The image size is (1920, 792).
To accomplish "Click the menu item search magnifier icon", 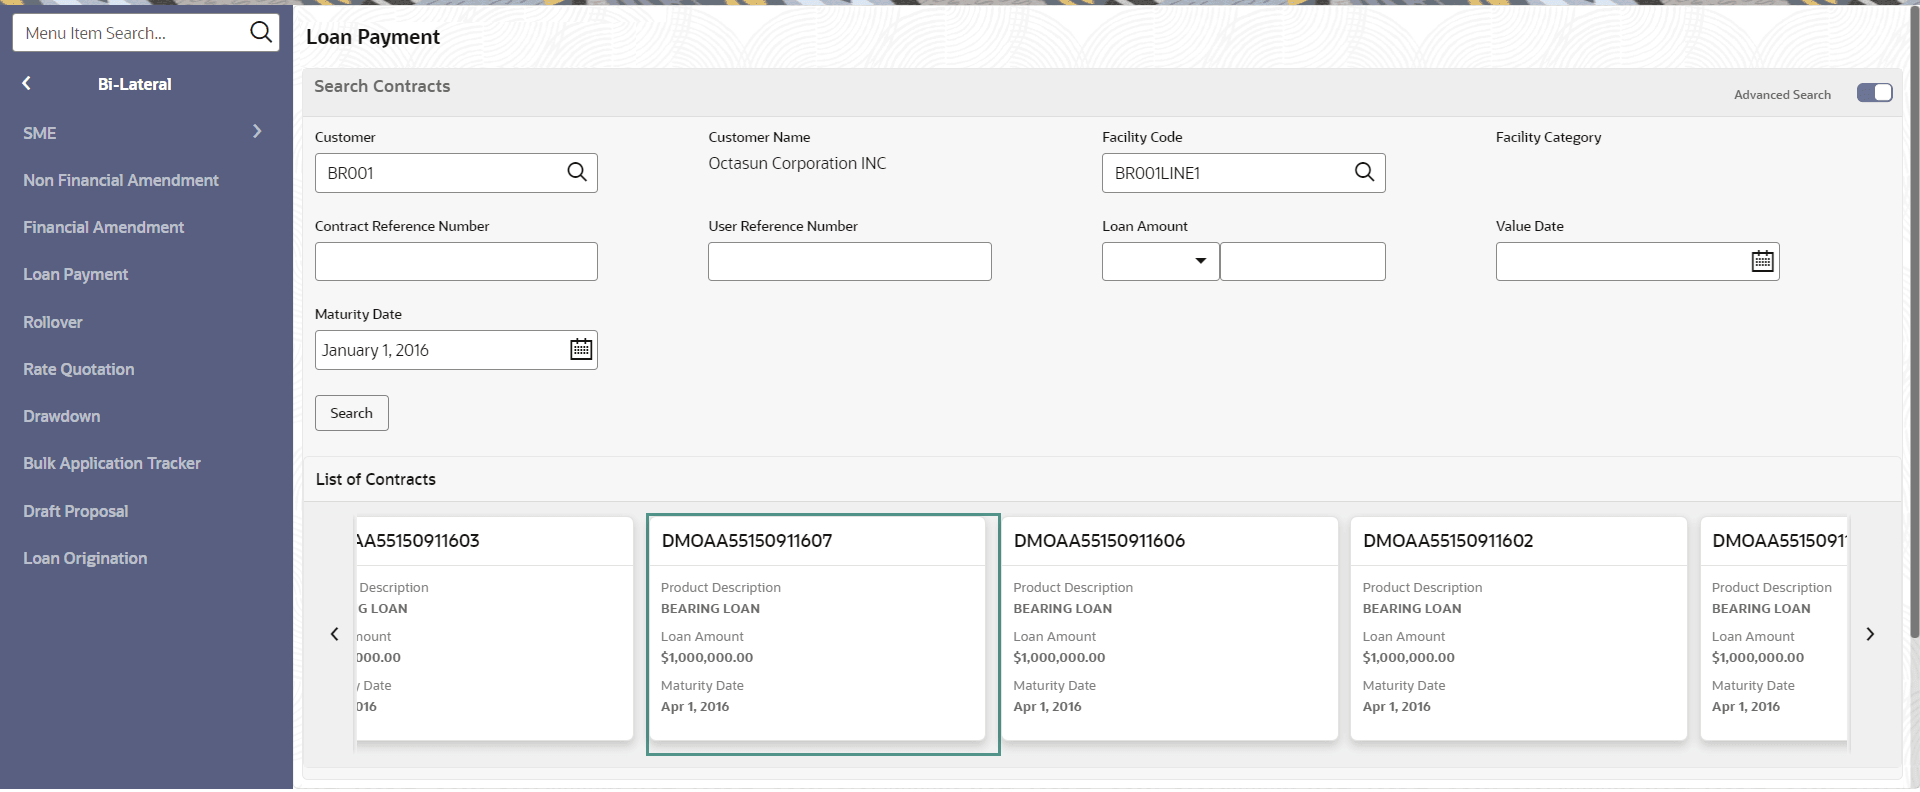I will click(x=261, y=32).
